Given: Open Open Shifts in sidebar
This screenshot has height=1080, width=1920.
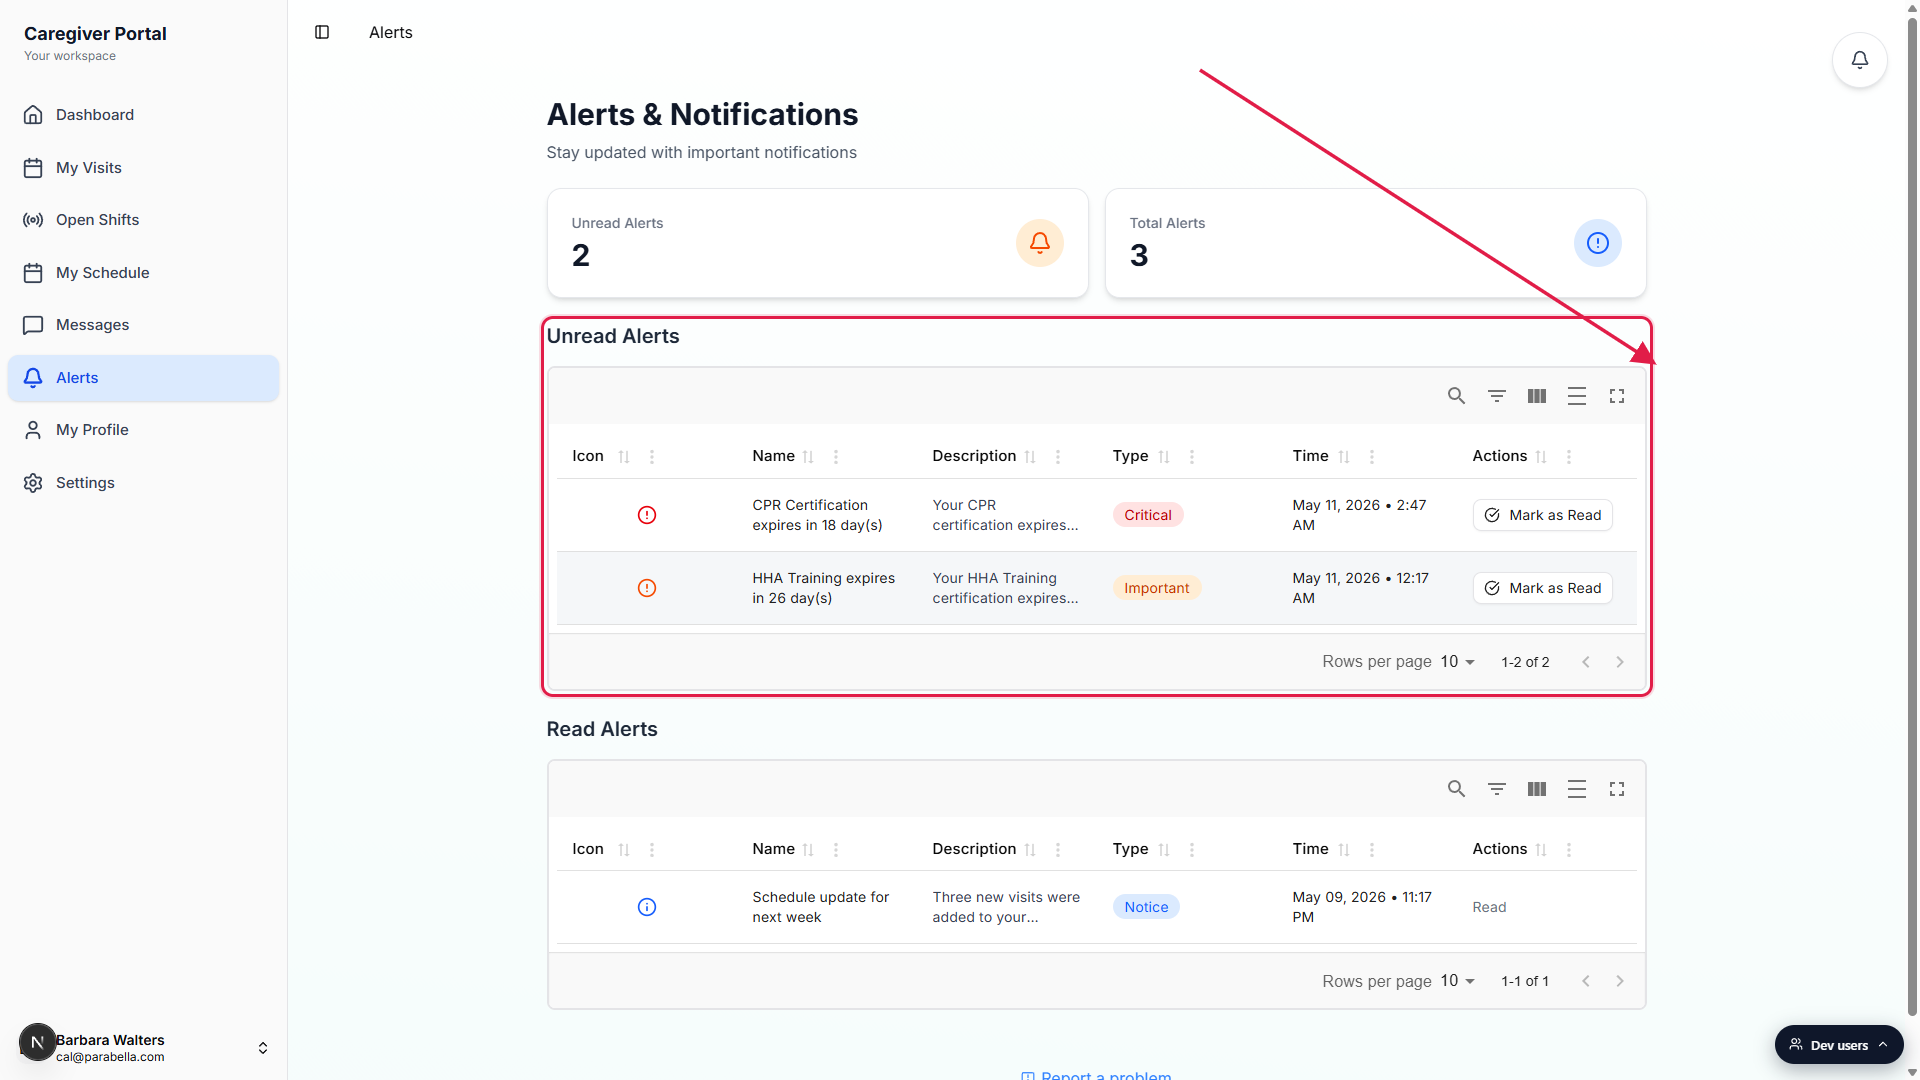Looking at the screenshot, I should [143, 220].
